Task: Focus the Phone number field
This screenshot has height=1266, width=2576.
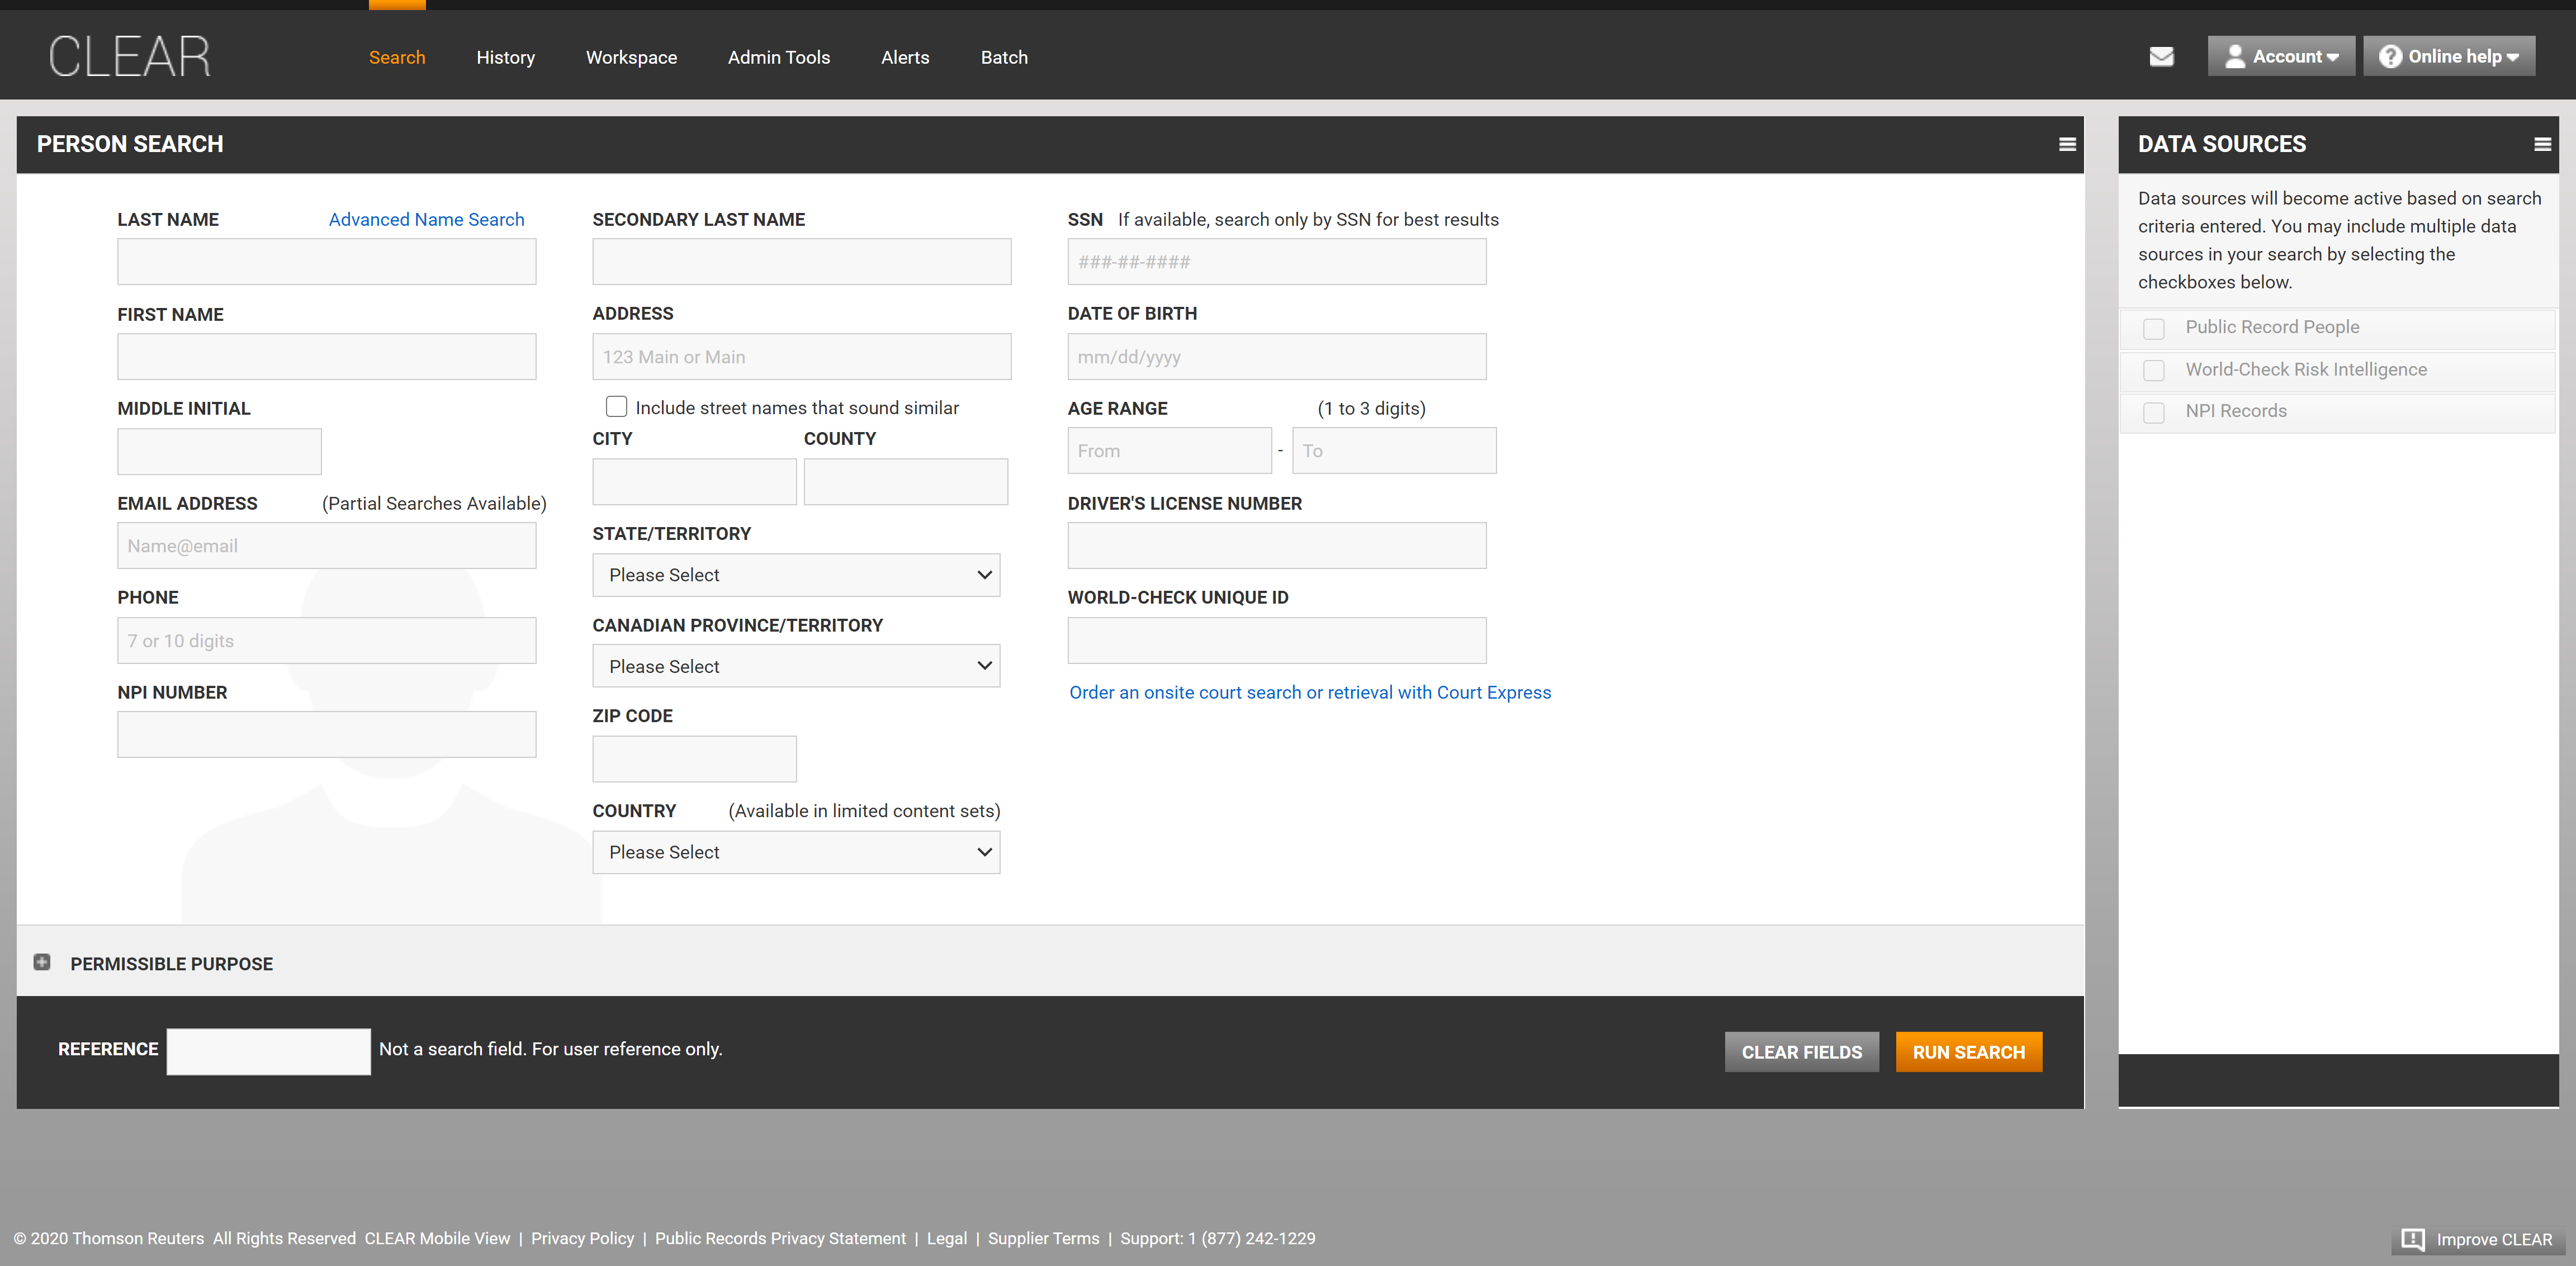Action: click(326, 641)
